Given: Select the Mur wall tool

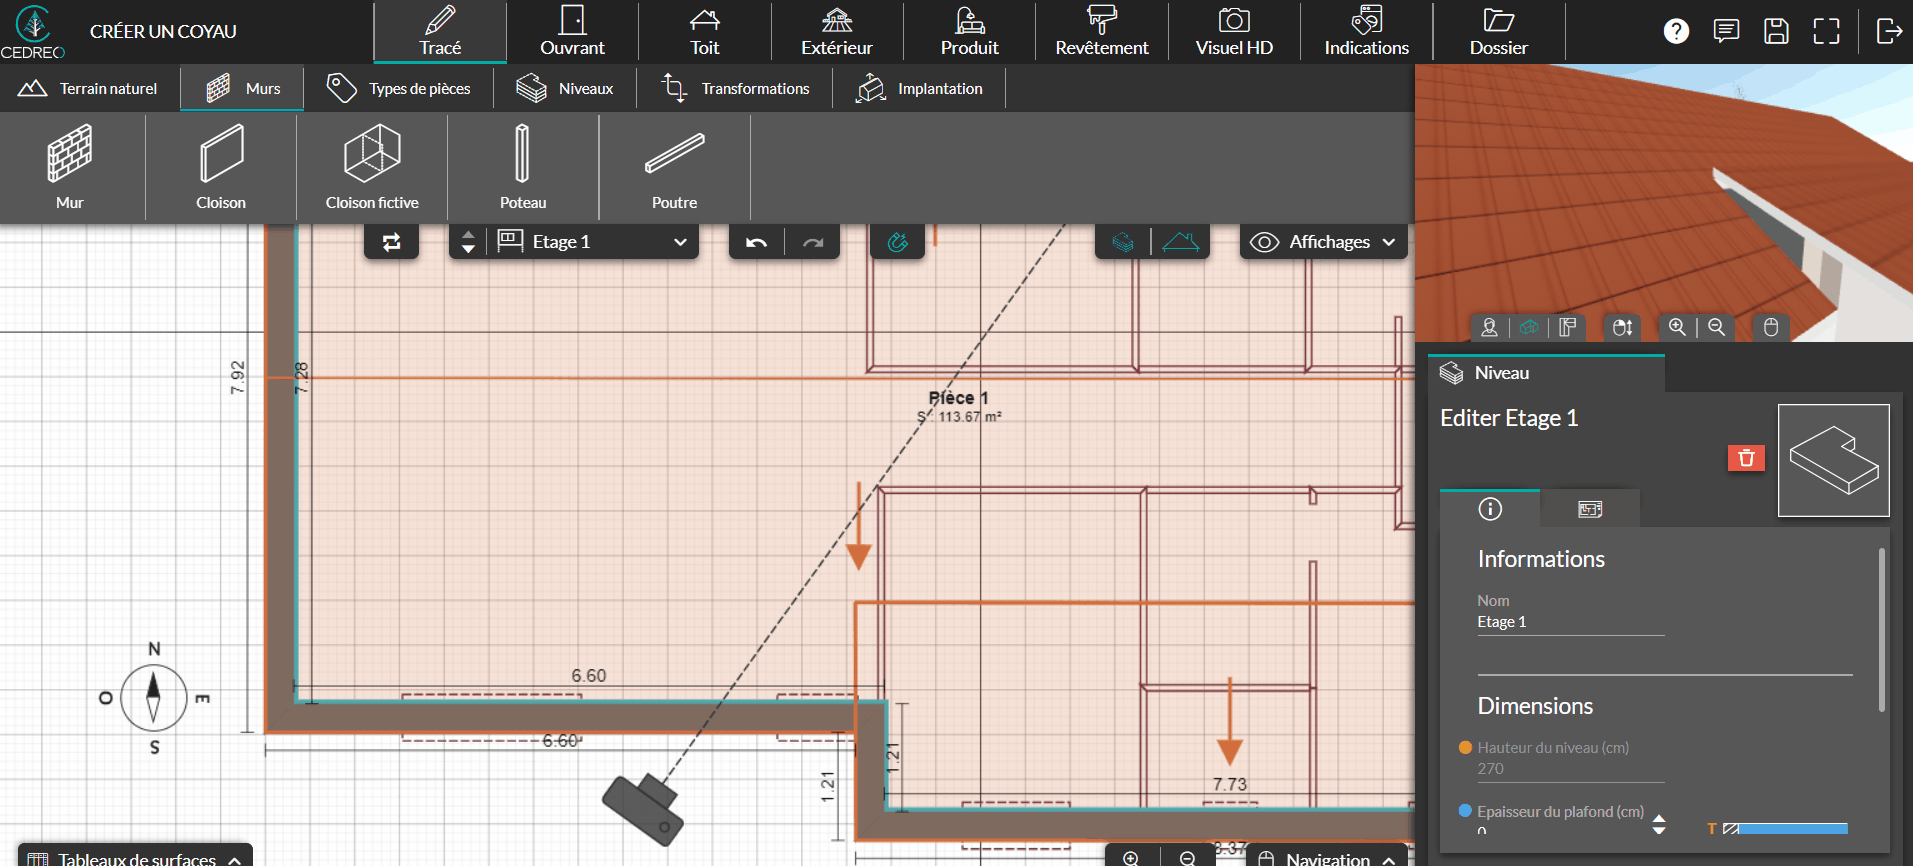Looking at the screenshot, I should click(x=70, y=167).
